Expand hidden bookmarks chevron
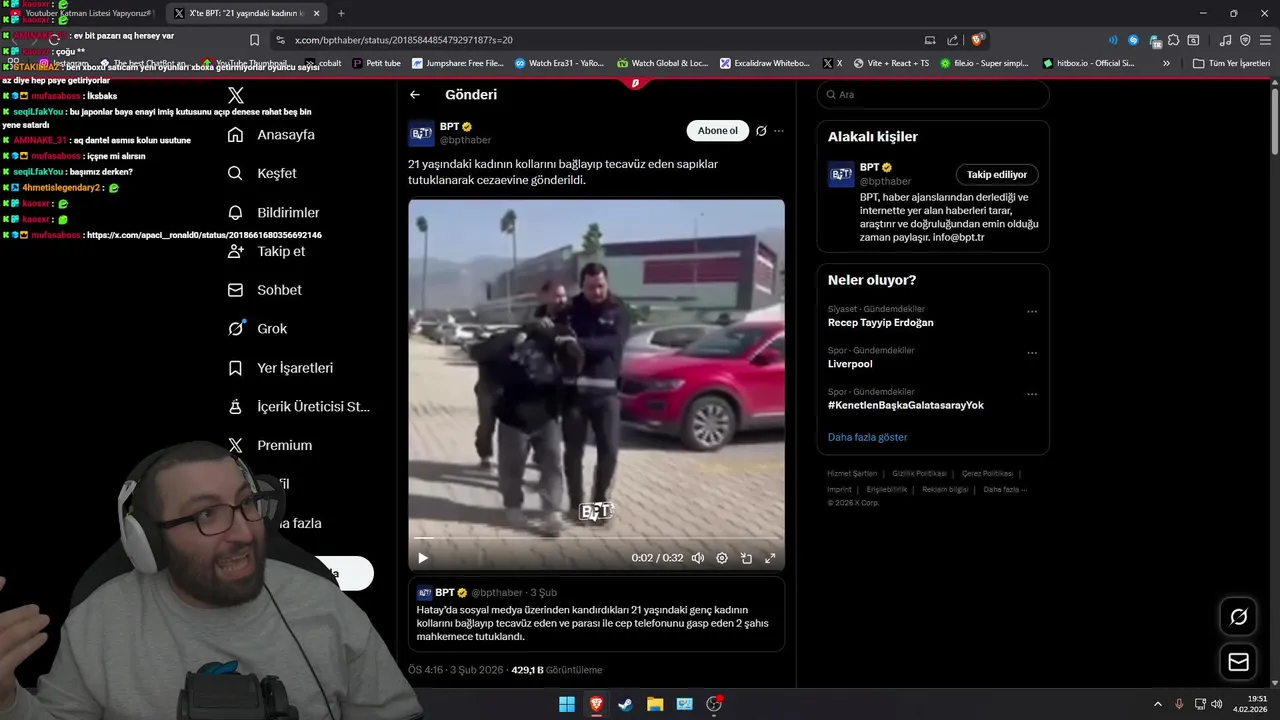1280x720 pixels. tap(1166, 63)
